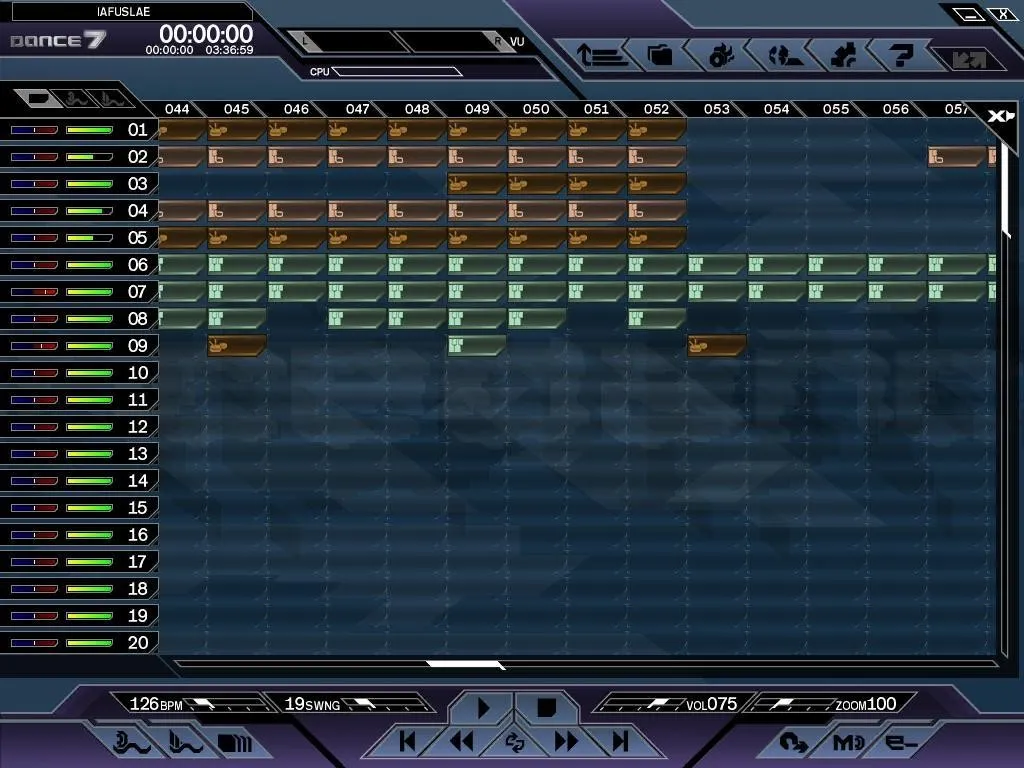Click the globe icon in the top toolbar
The width and height of the screenshot is (1024, 768).
[781, 56]
